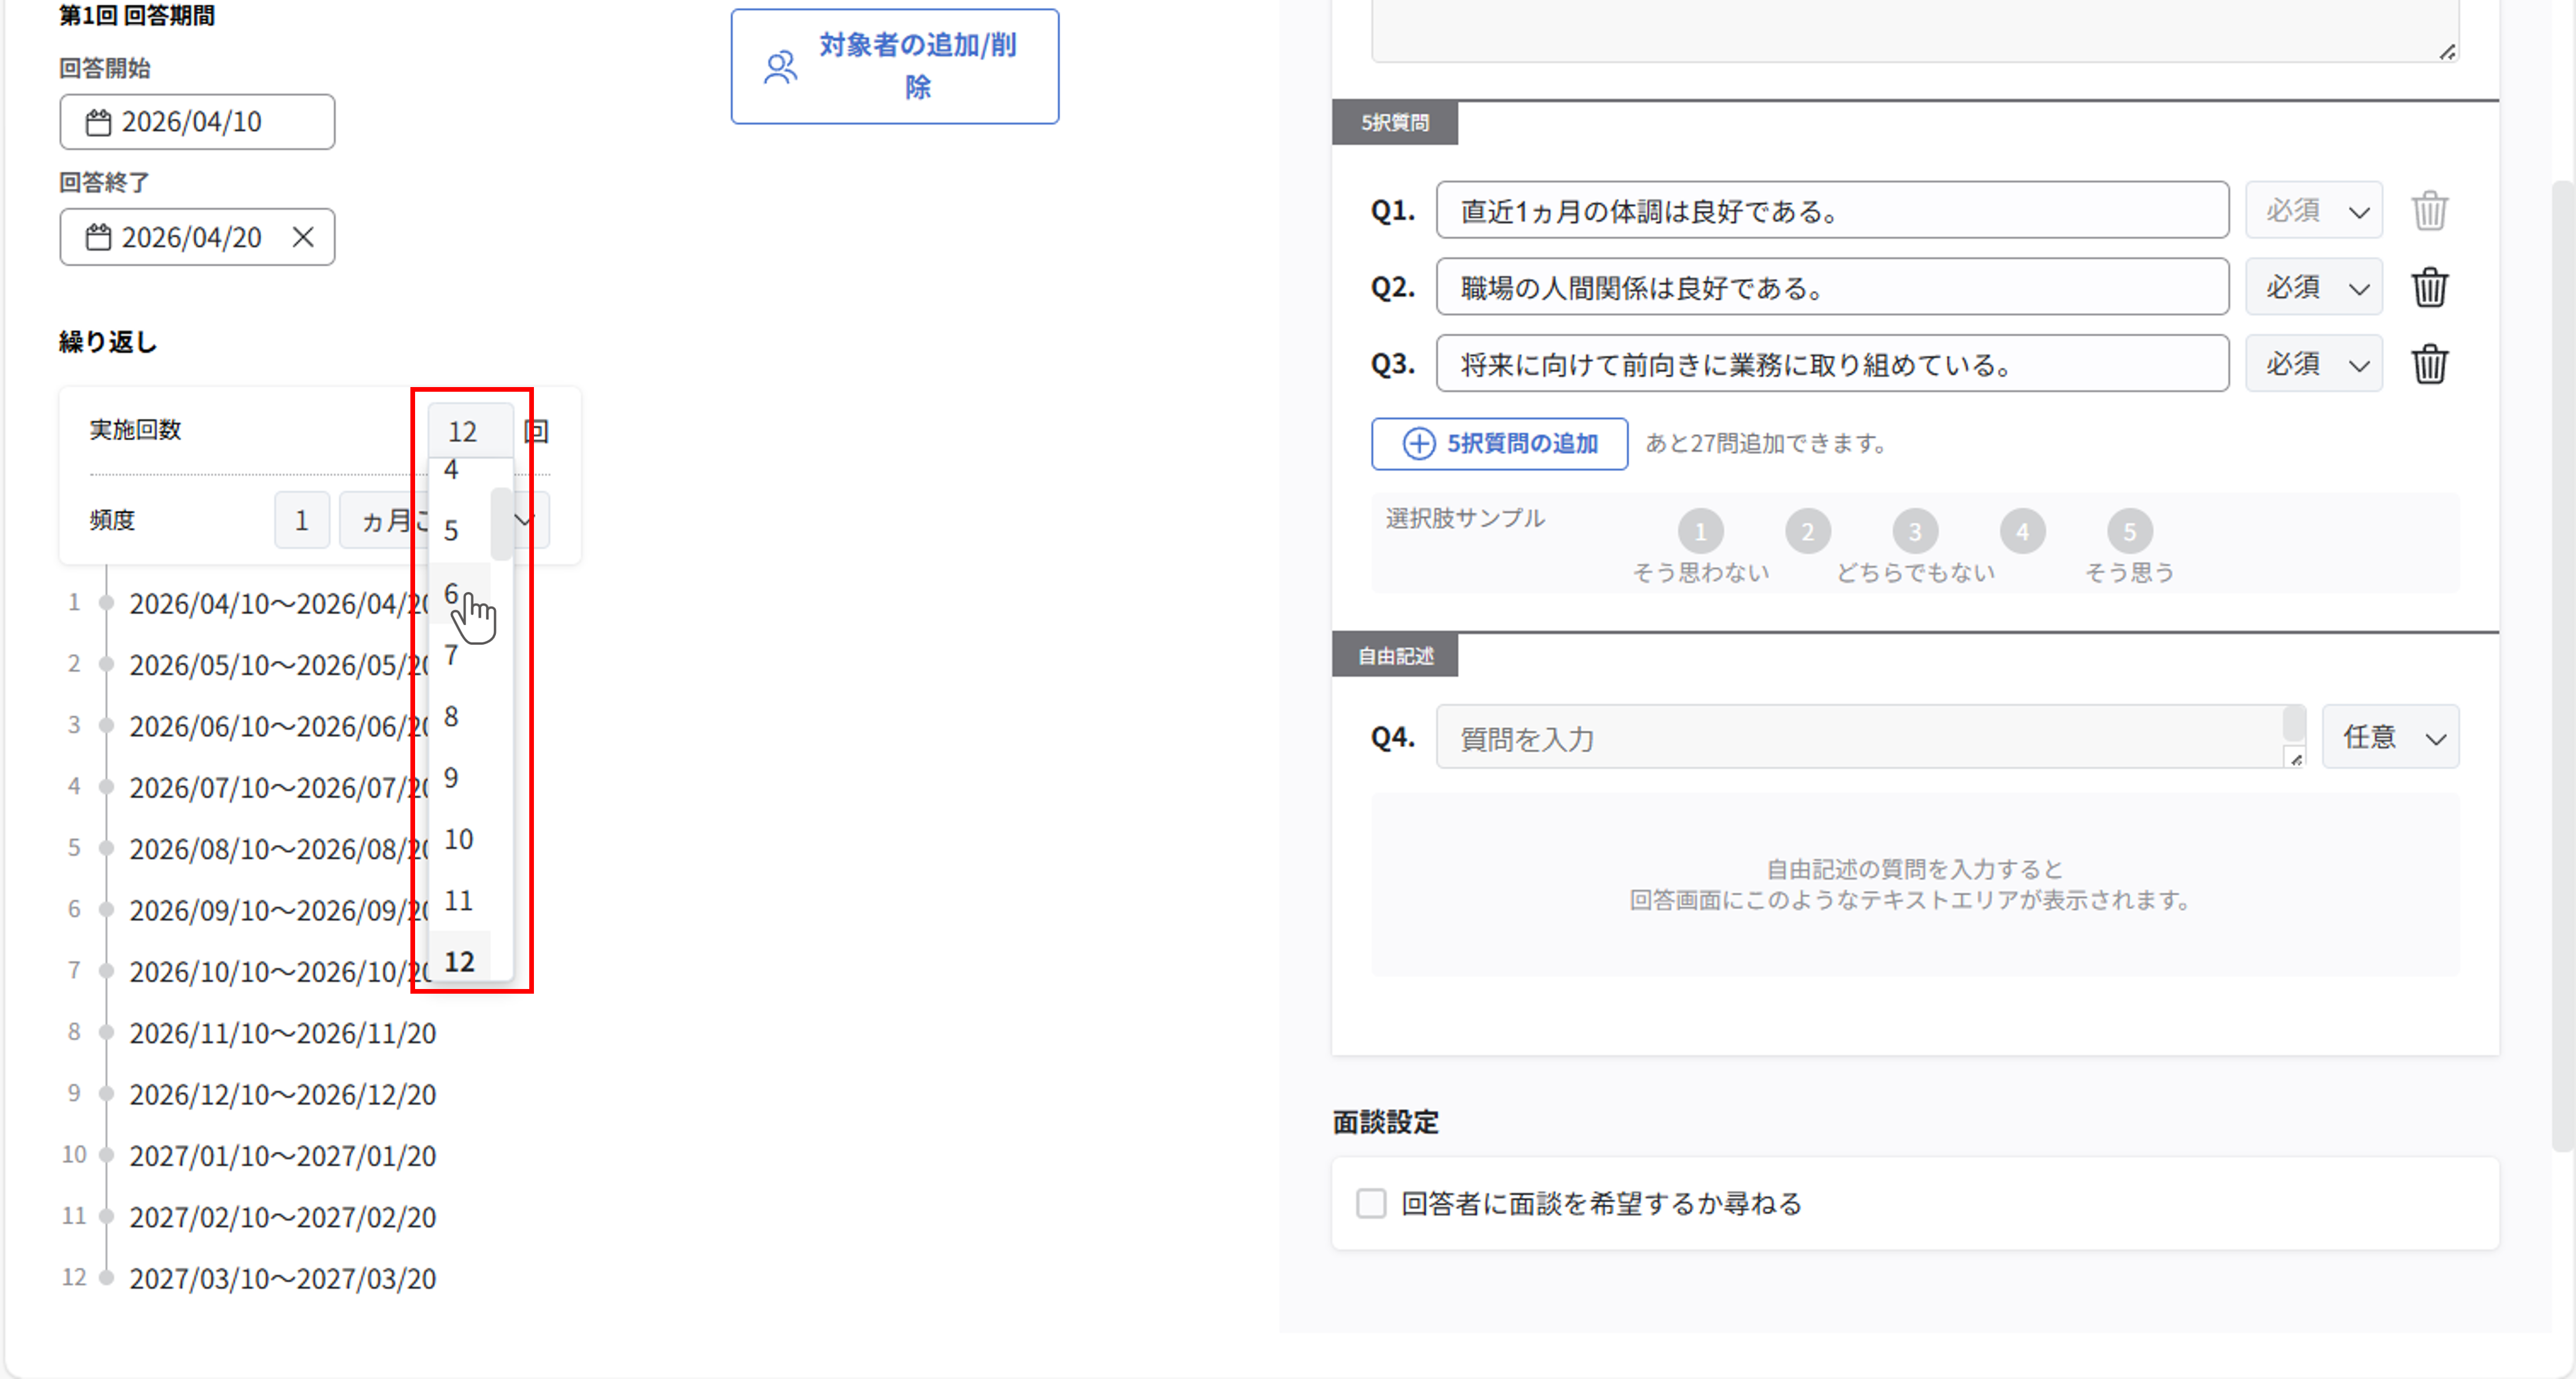Click the trash icon next to Q1
This screenshot has height=1379, width=2576.
tap(2429, 211)
